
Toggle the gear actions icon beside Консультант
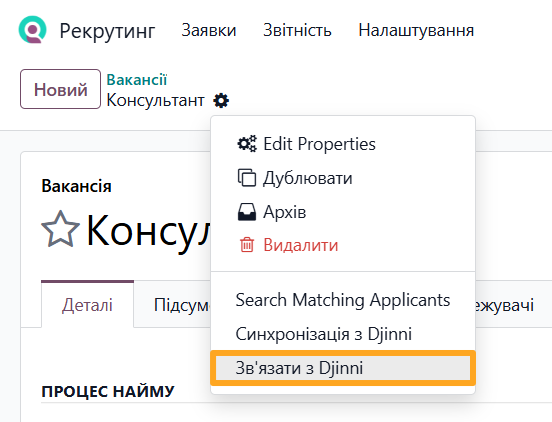tap(221, 101)
